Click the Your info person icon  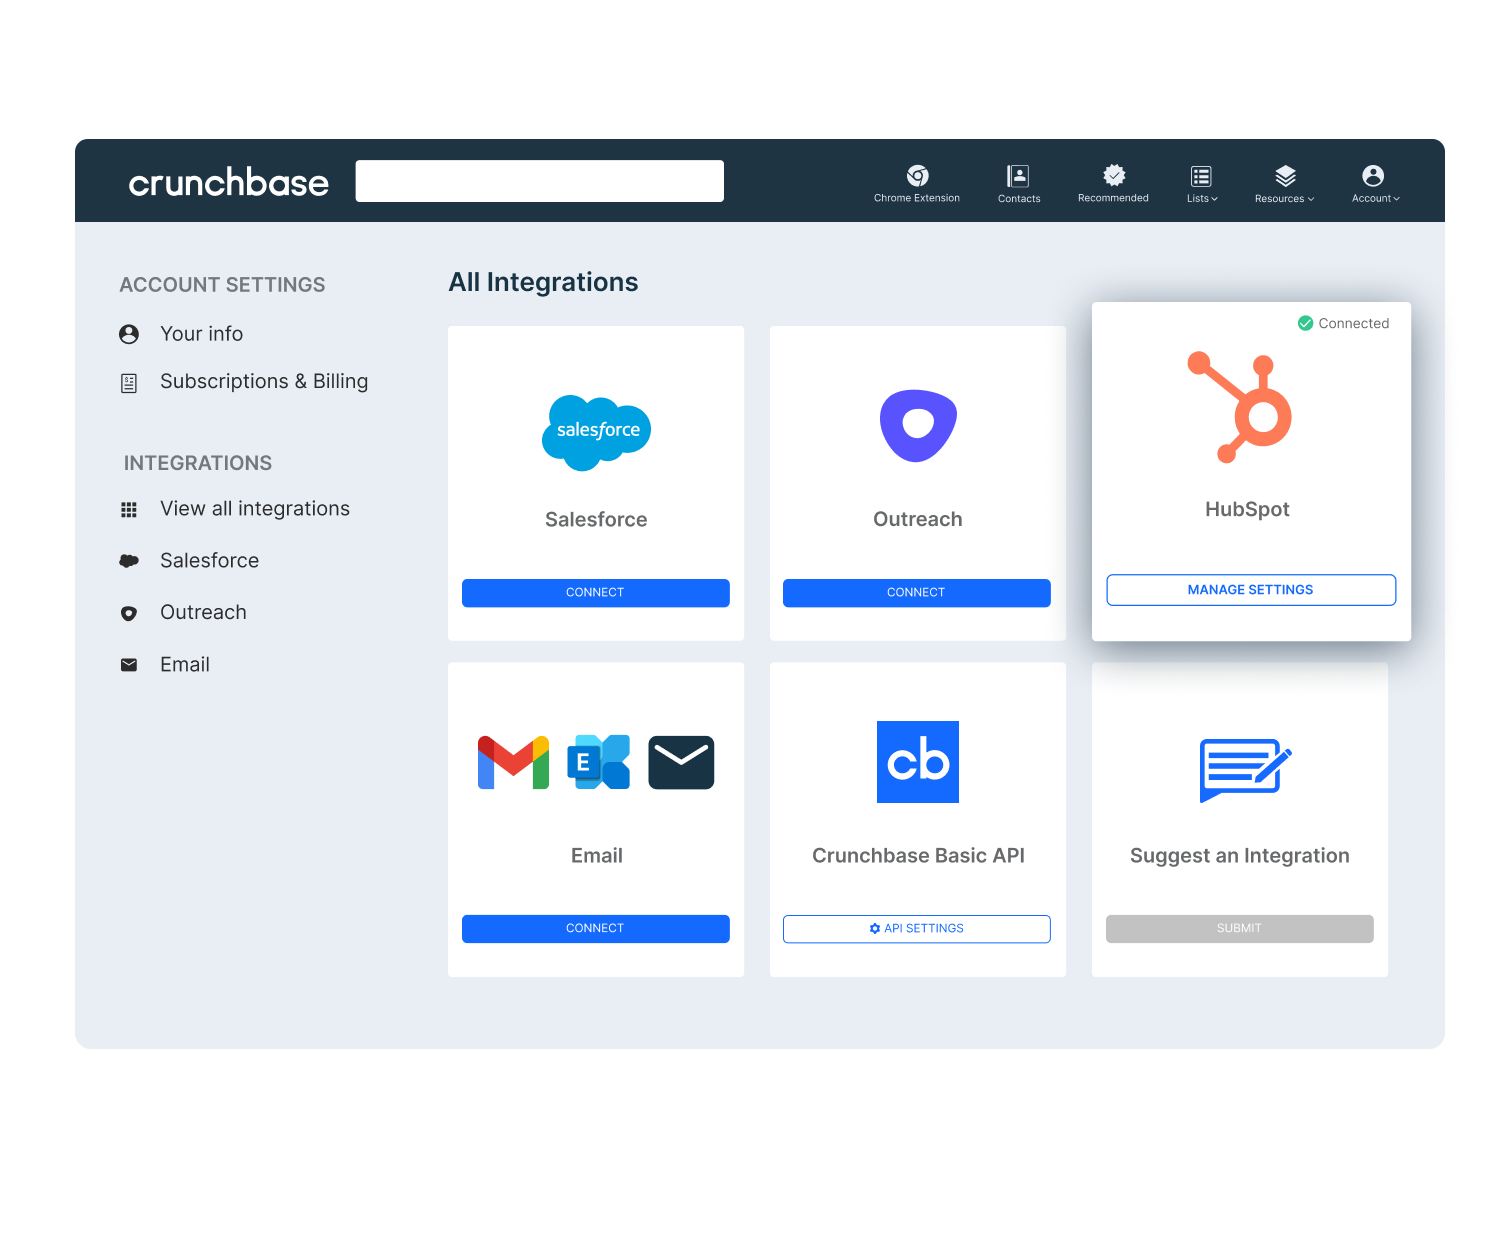click(129, 334)
